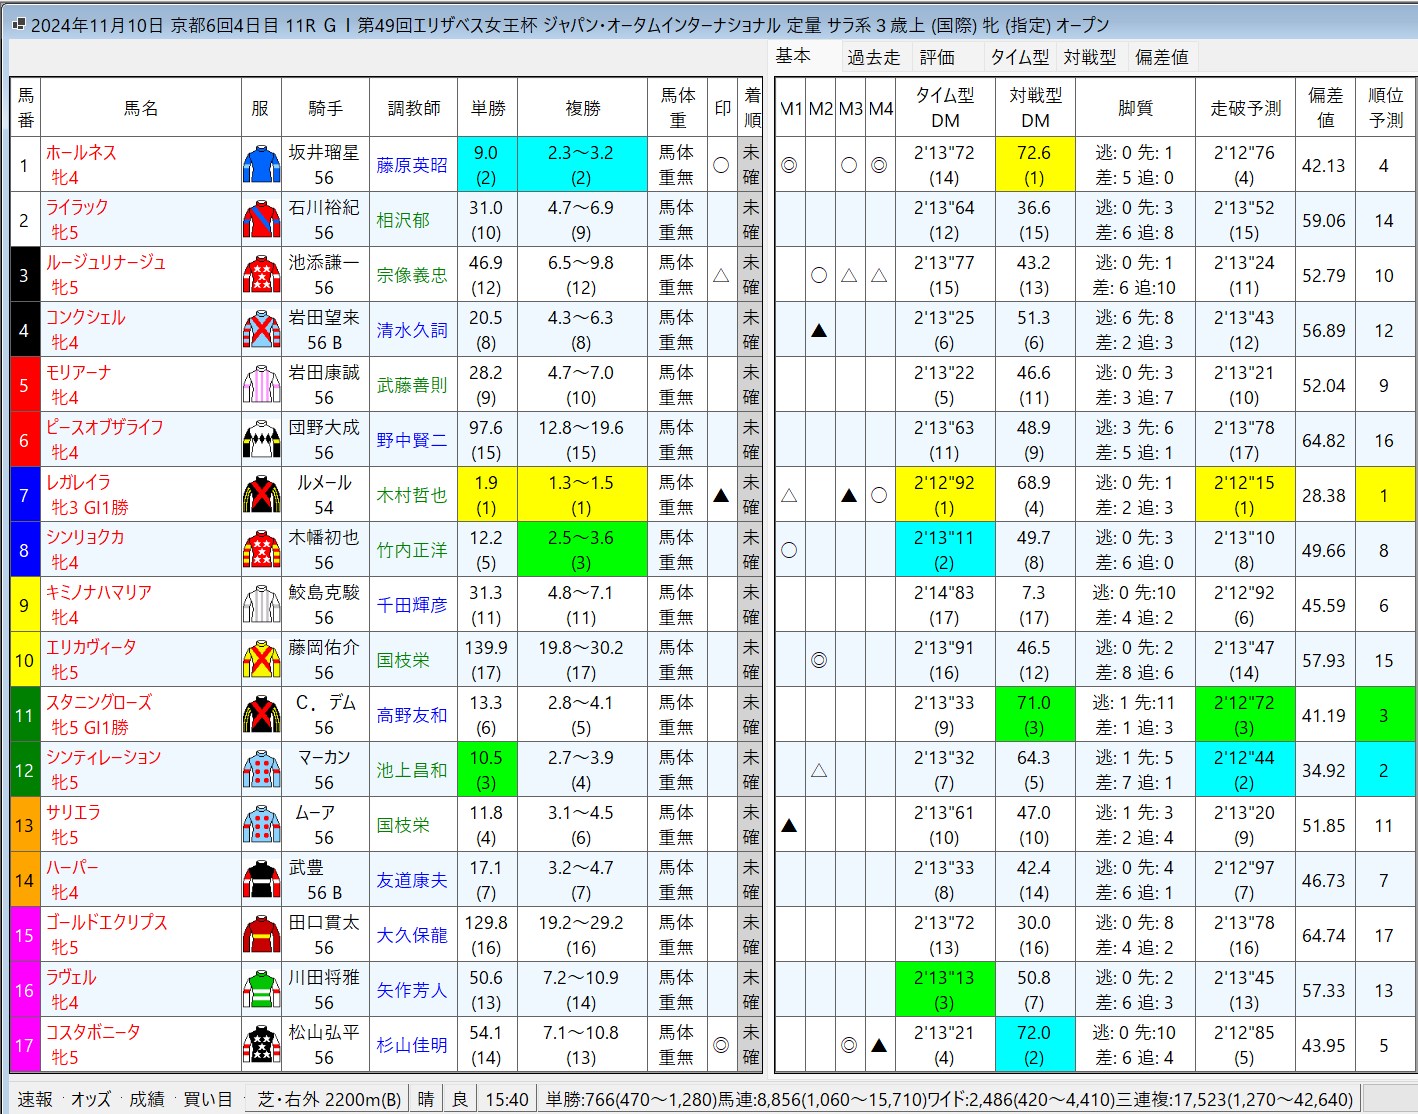Click the silk icon for シンティレーション
Screen dimensions: 1418x1114
pyautogui.click(x=261, y=770)
